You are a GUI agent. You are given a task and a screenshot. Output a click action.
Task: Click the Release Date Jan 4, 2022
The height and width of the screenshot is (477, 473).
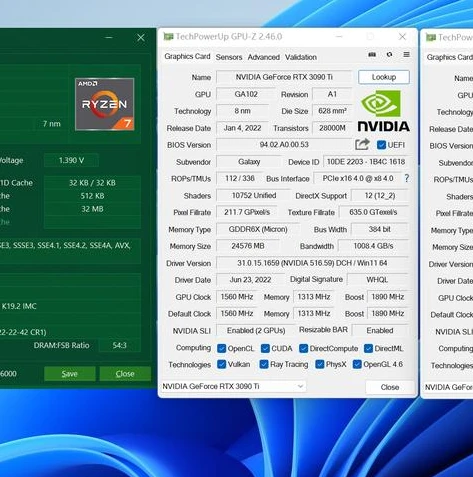point(242,128)
